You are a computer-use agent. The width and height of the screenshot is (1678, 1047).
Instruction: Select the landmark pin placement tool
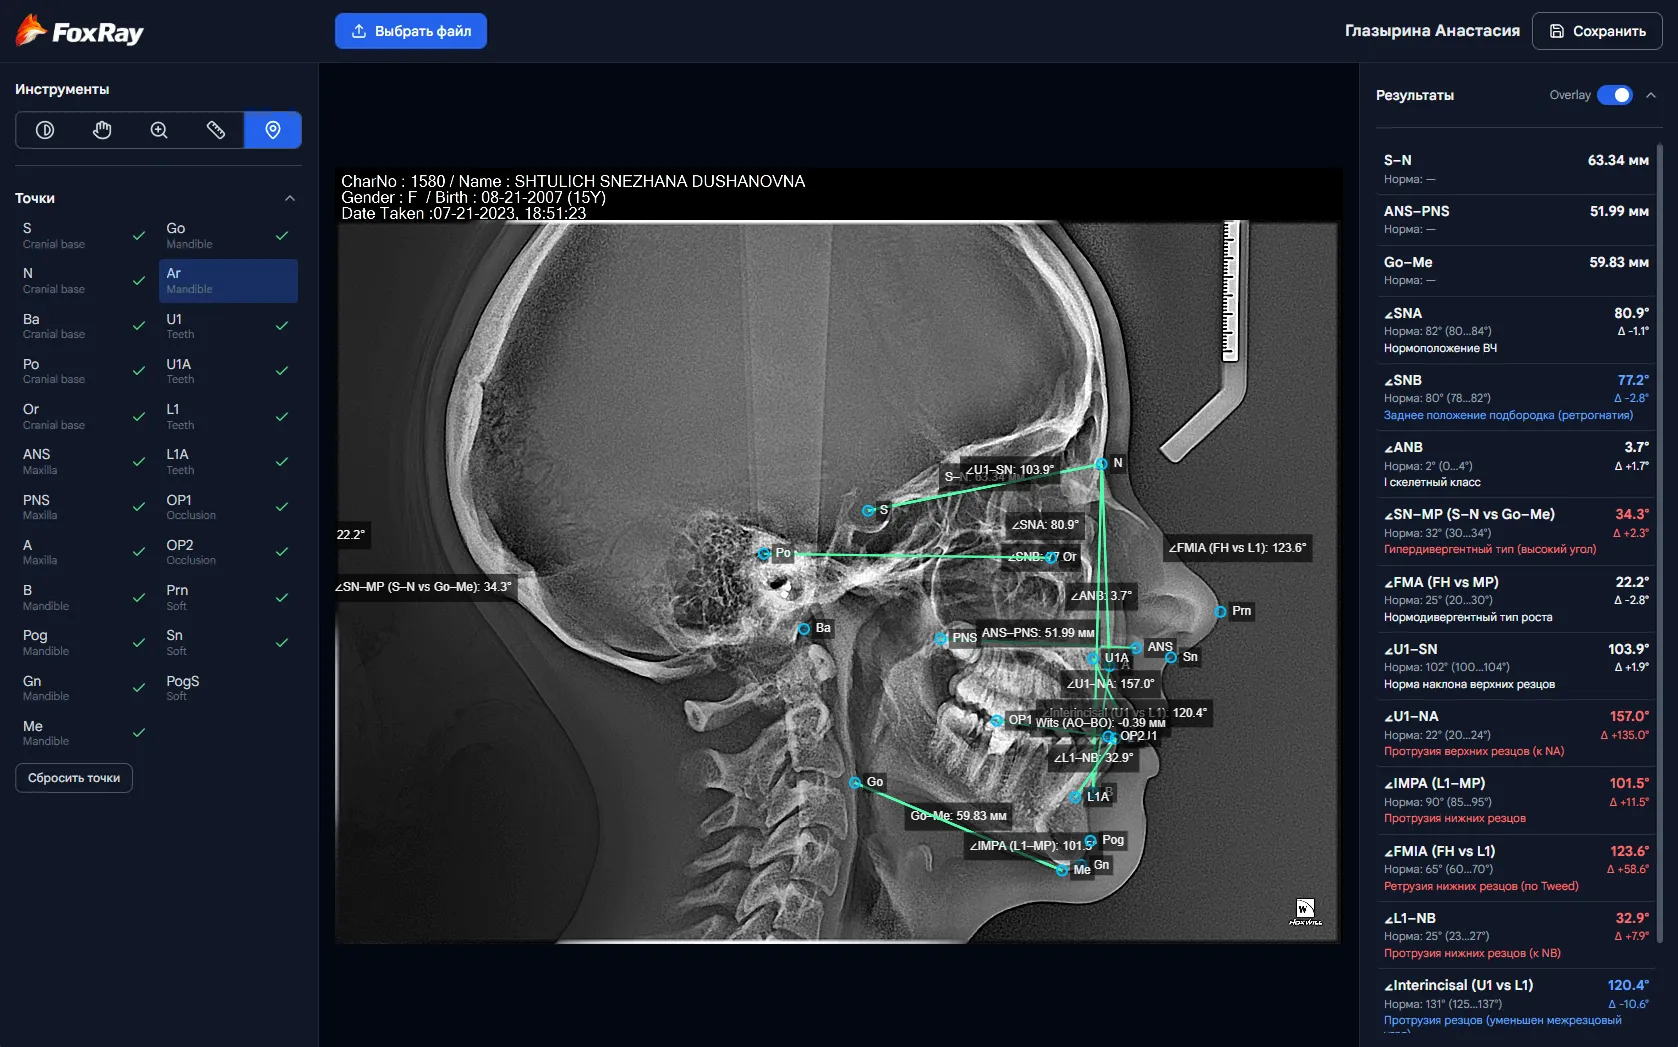(273, 130)
